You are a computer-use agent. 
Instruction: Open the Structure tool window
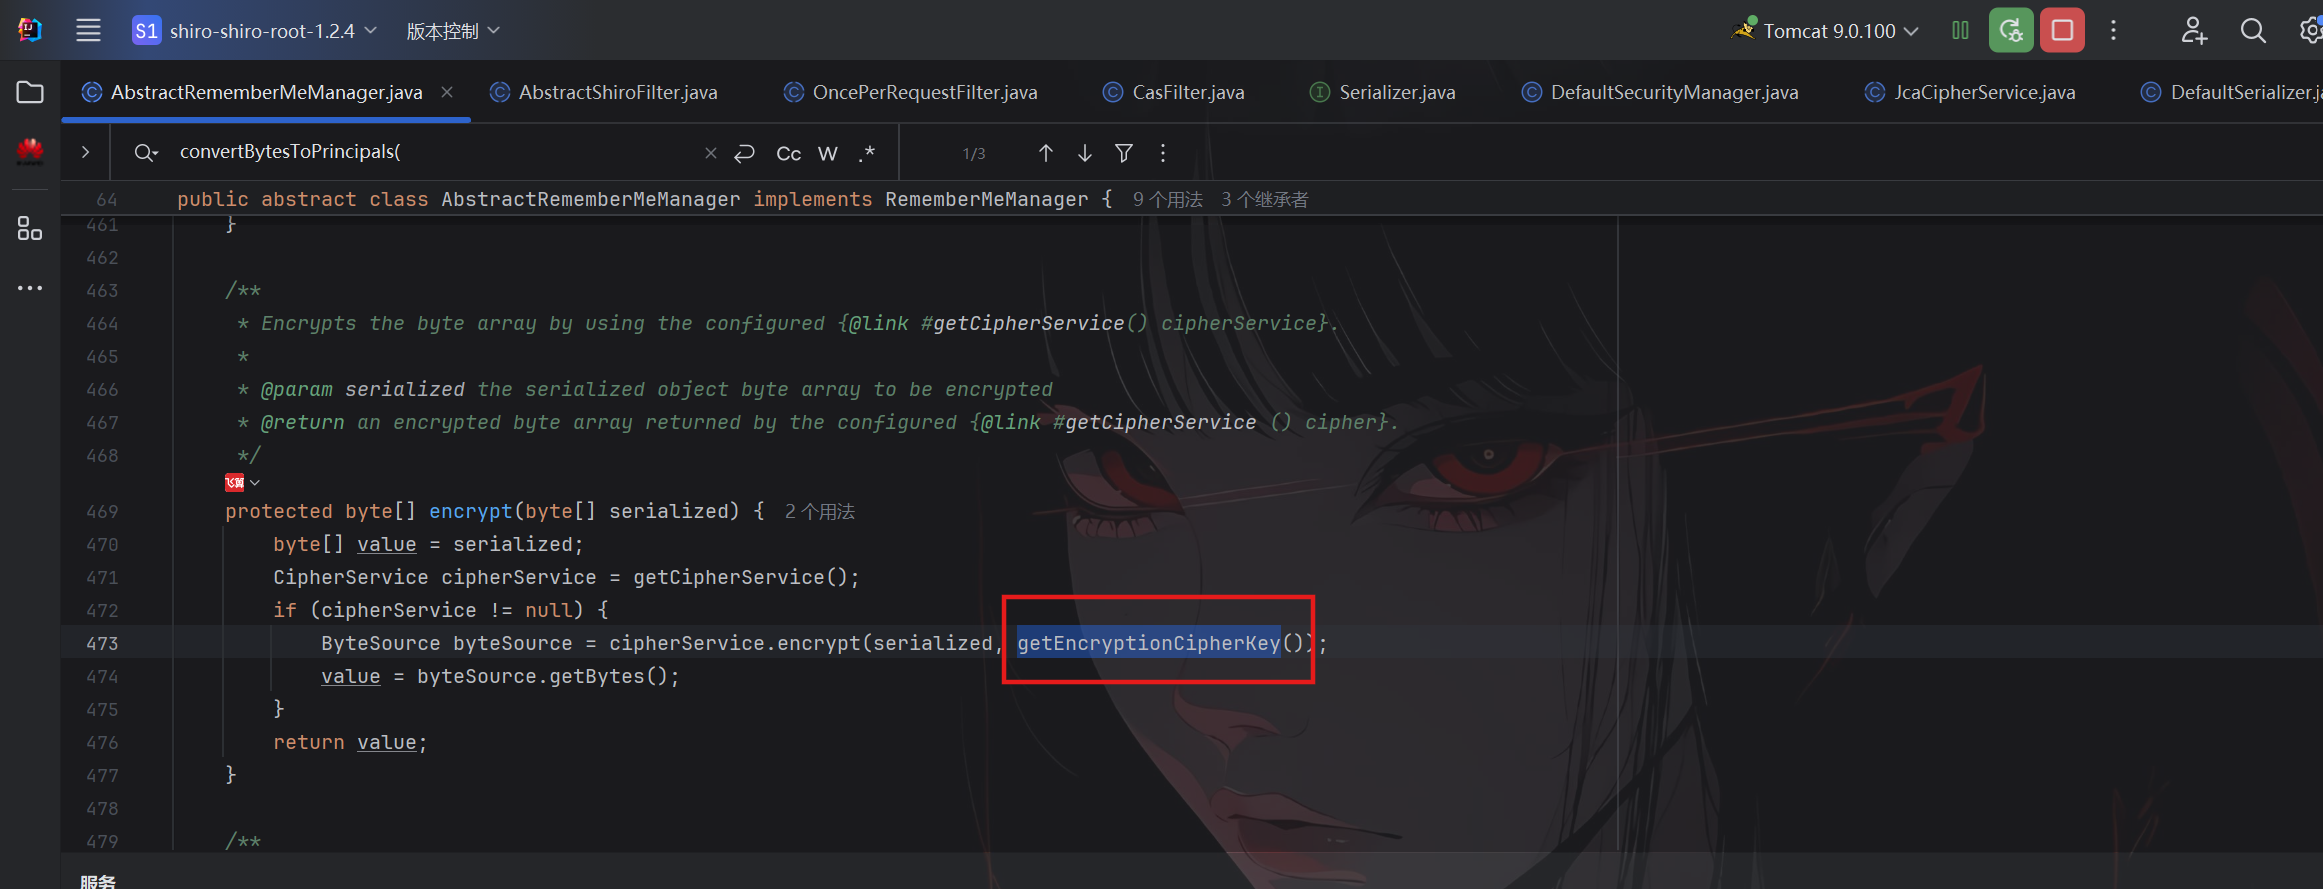pos(30,229)
